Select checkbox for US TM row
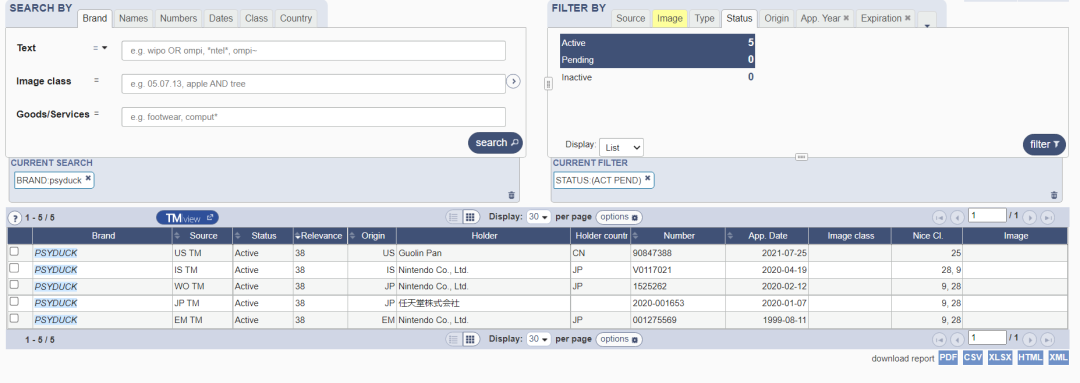Viewport: 1080px width, 383px height. pyautogui.click(x=14, y=252)
